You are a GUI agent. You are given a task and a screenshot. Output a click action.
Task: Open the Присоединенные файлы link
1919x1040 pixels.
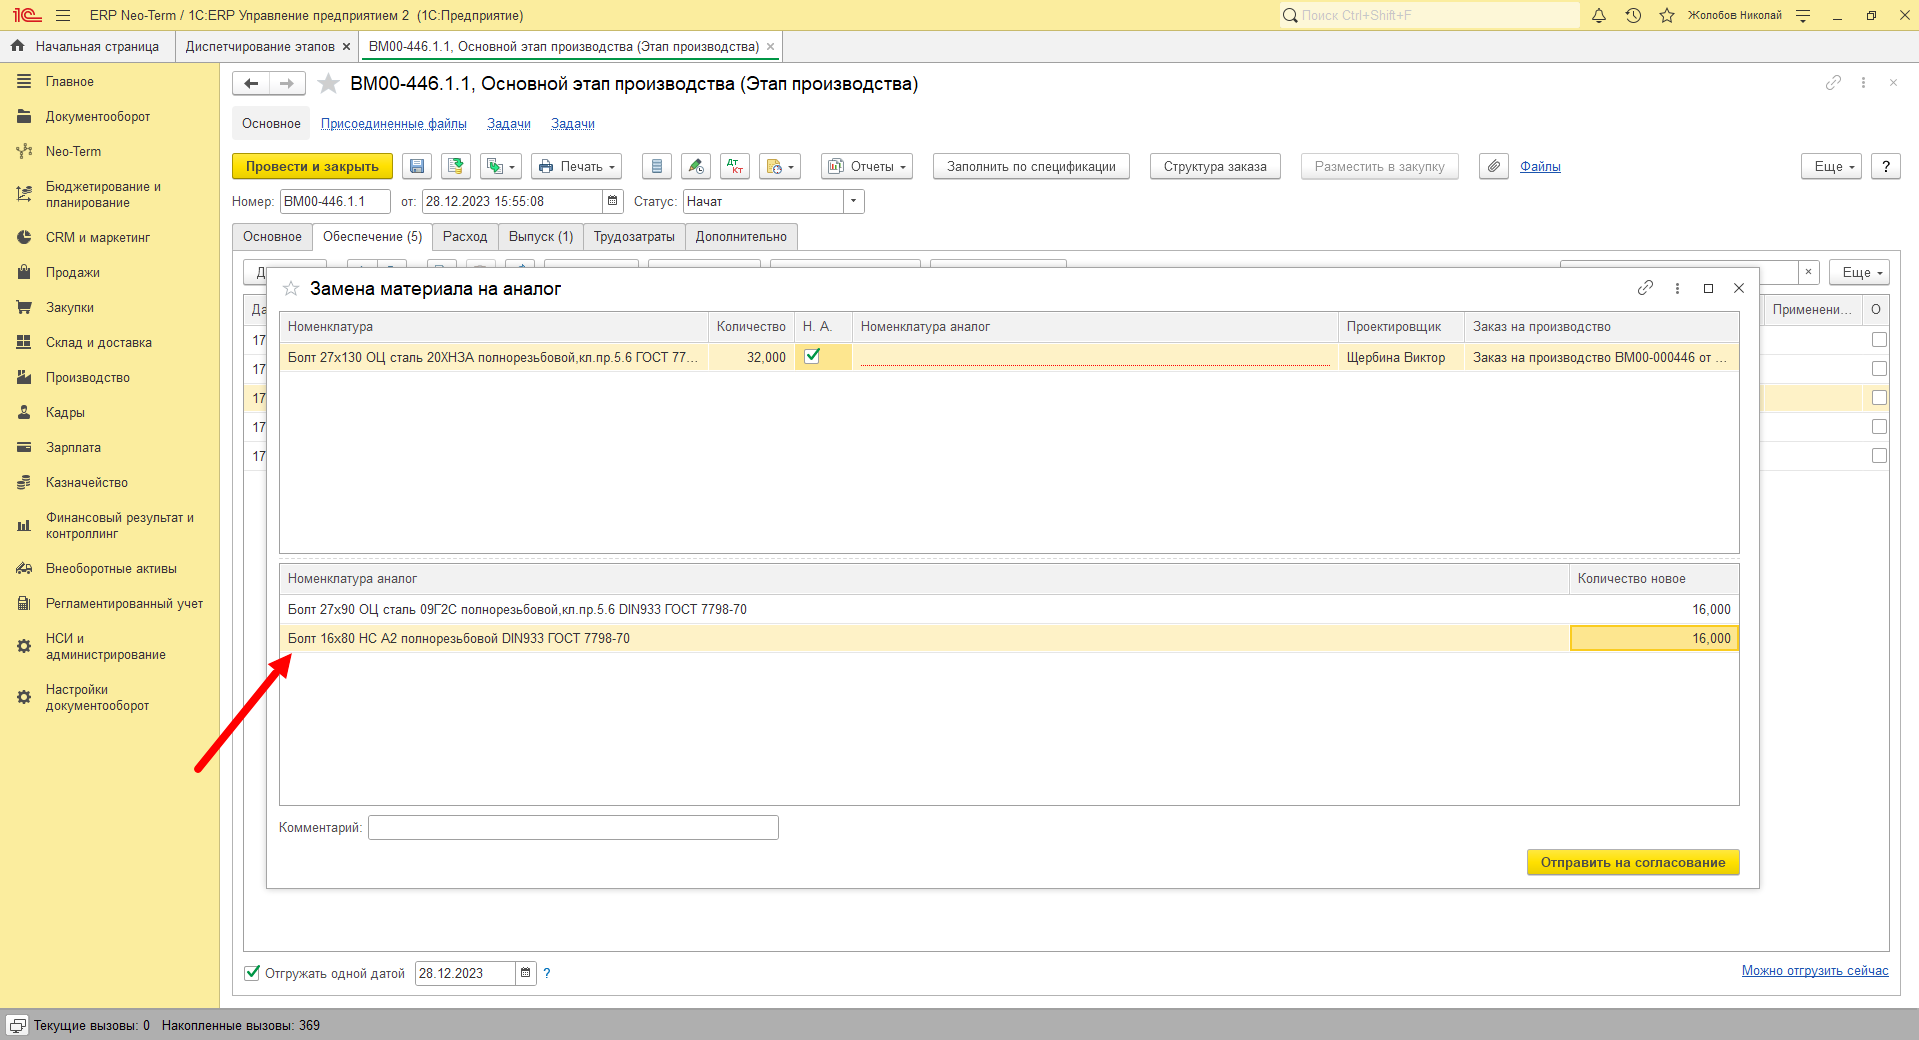[x=394, y=124]
